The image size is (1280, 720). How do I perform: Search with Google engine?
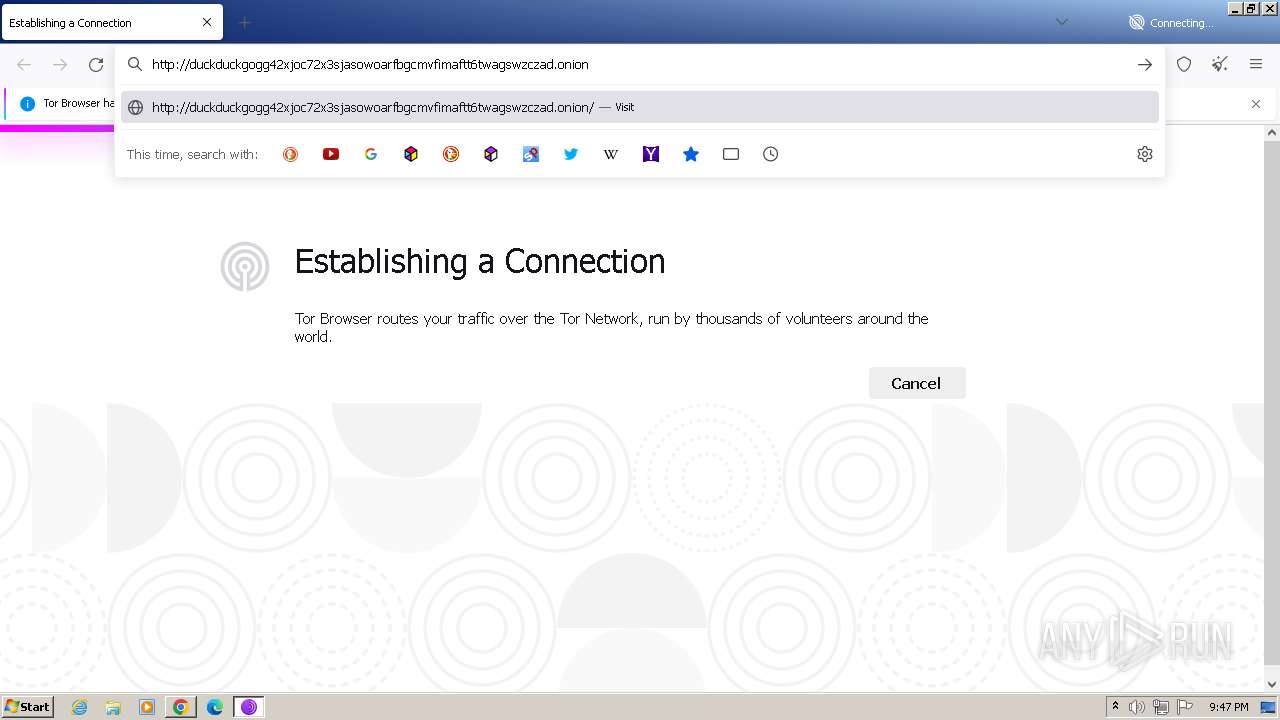[371, 154]
